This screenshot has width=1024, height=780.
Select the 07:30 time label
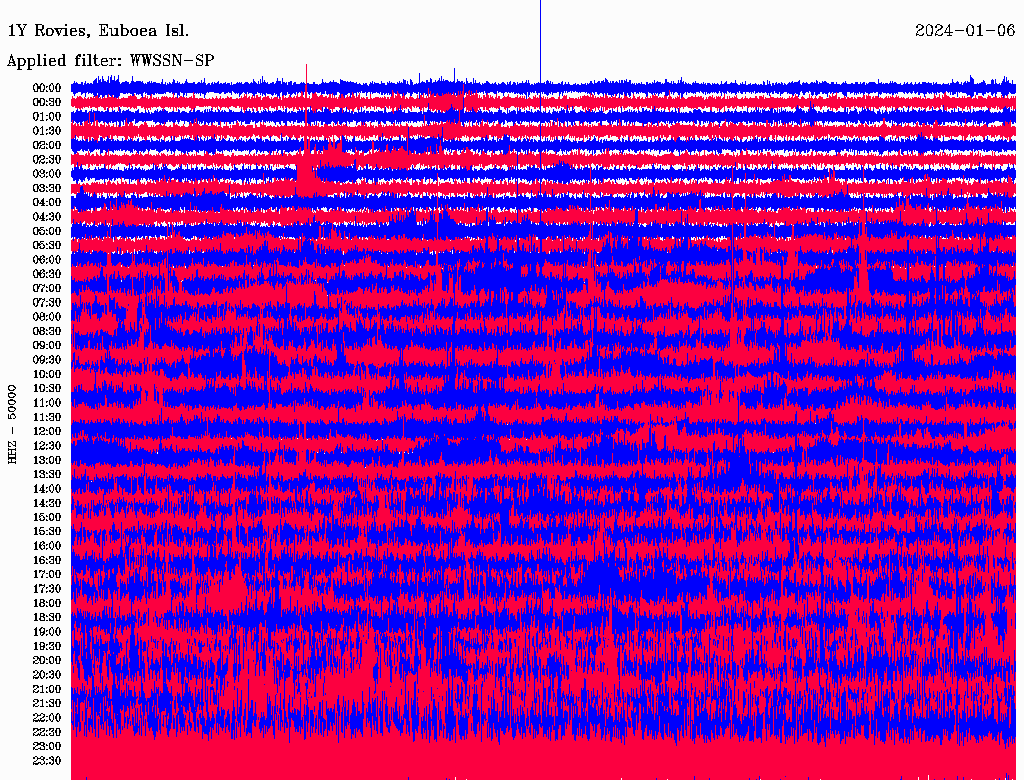click(x=47, y=303)
